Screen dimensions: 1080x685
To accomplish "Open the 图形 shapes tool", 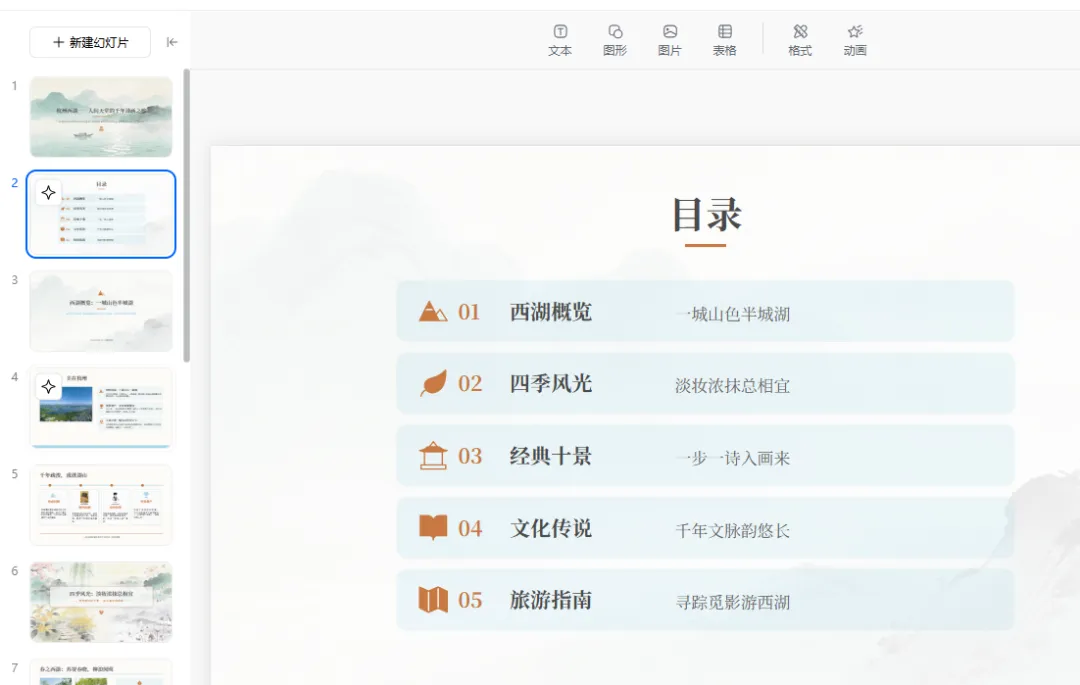I will (x=615, y=41).
